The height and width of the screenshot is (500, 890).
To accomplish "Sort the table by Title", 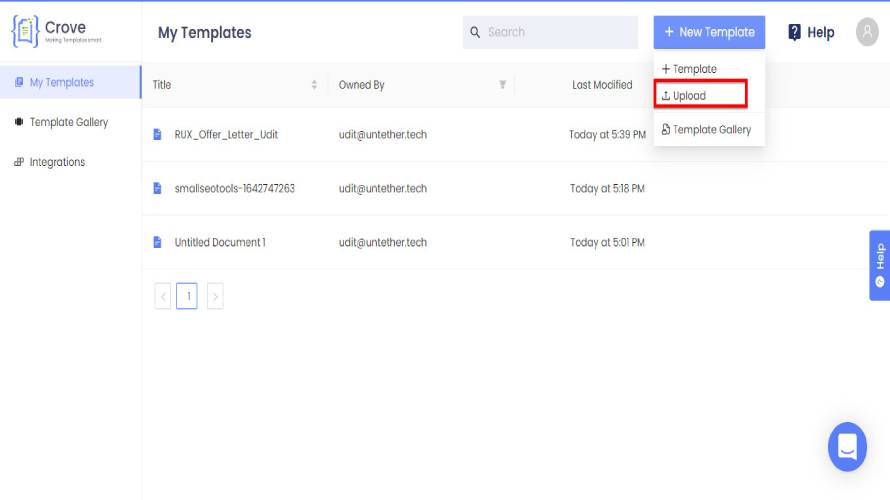I will click(x=314, y=85).
